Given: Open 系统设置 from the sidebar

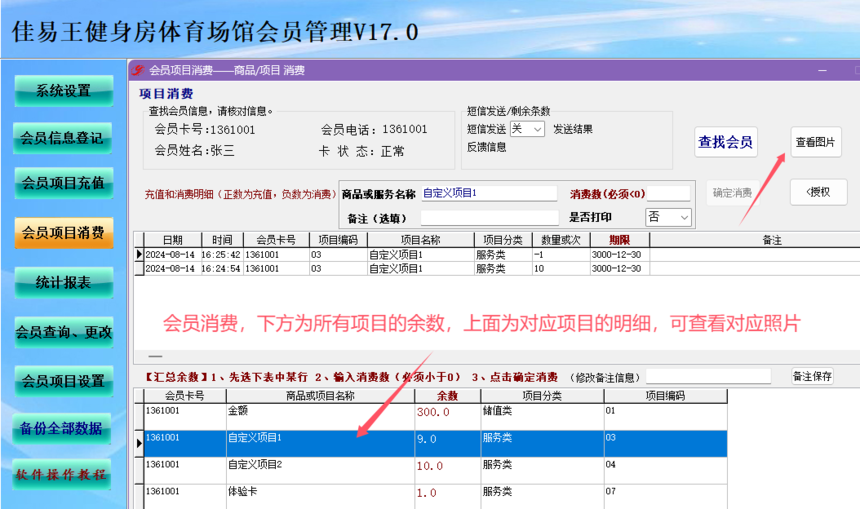Looking at the screenshot, I should pos(64,91).
